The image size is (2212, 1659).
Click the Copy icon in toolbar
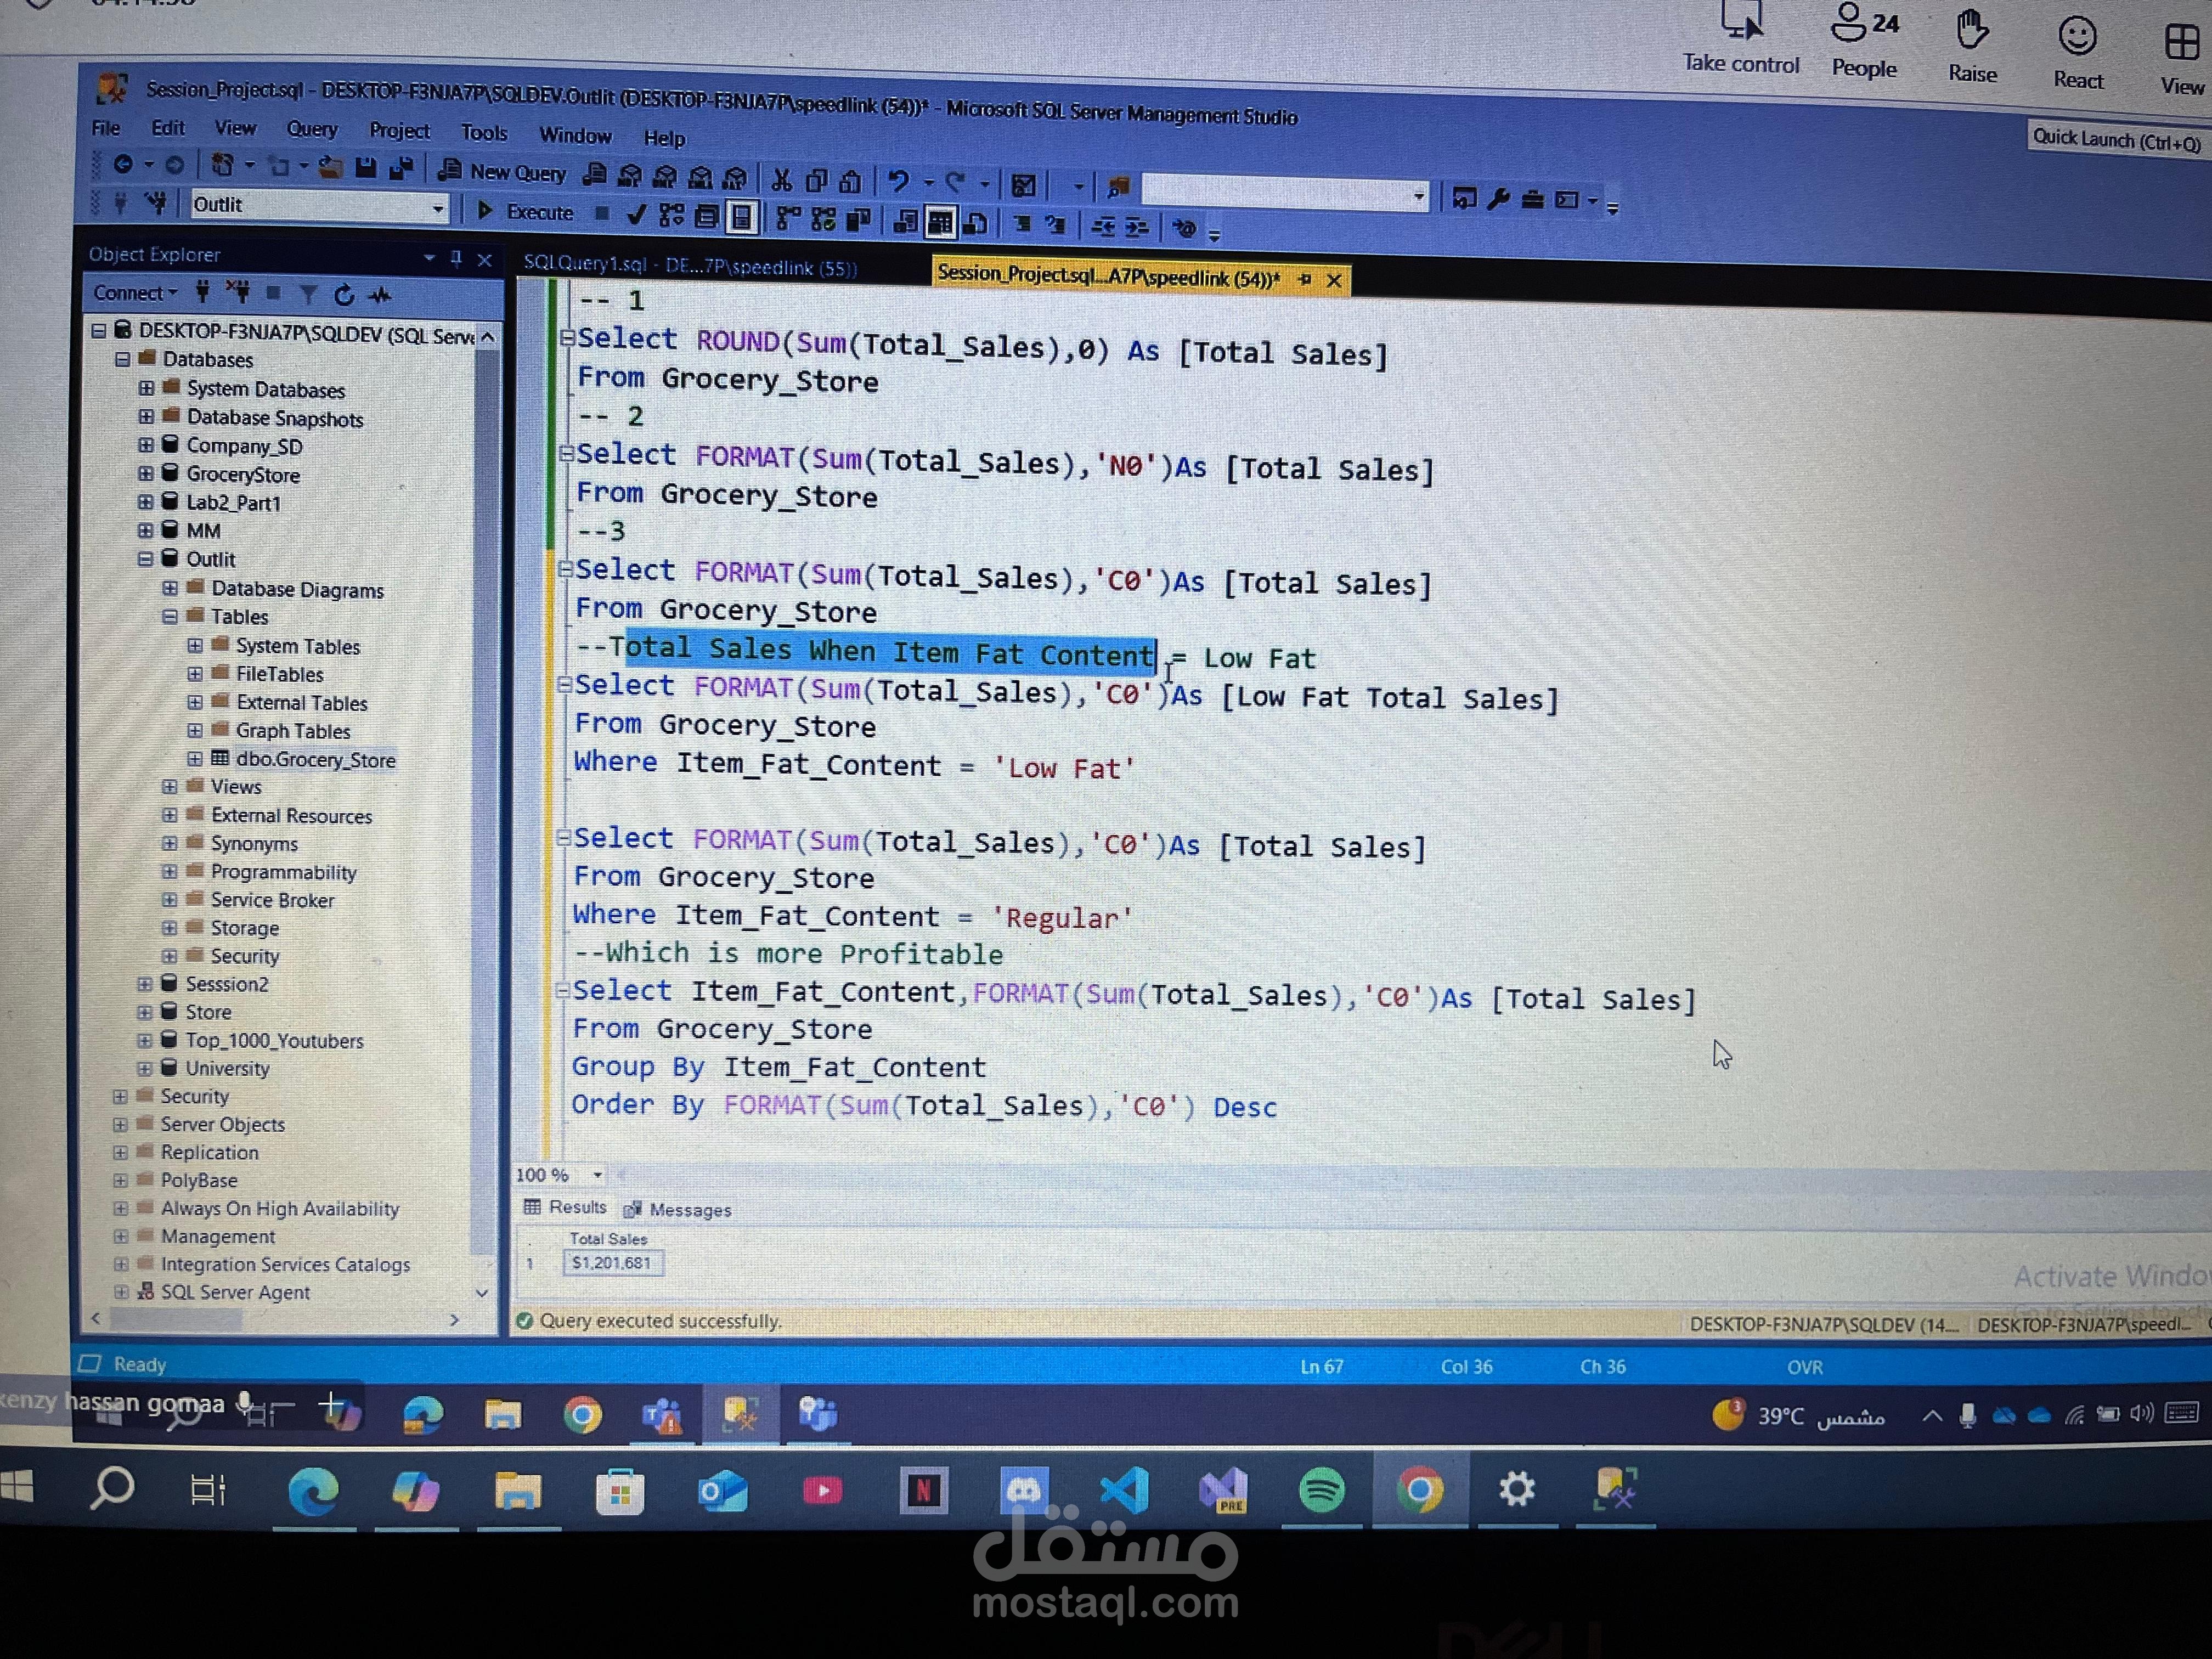click(817, 181)
